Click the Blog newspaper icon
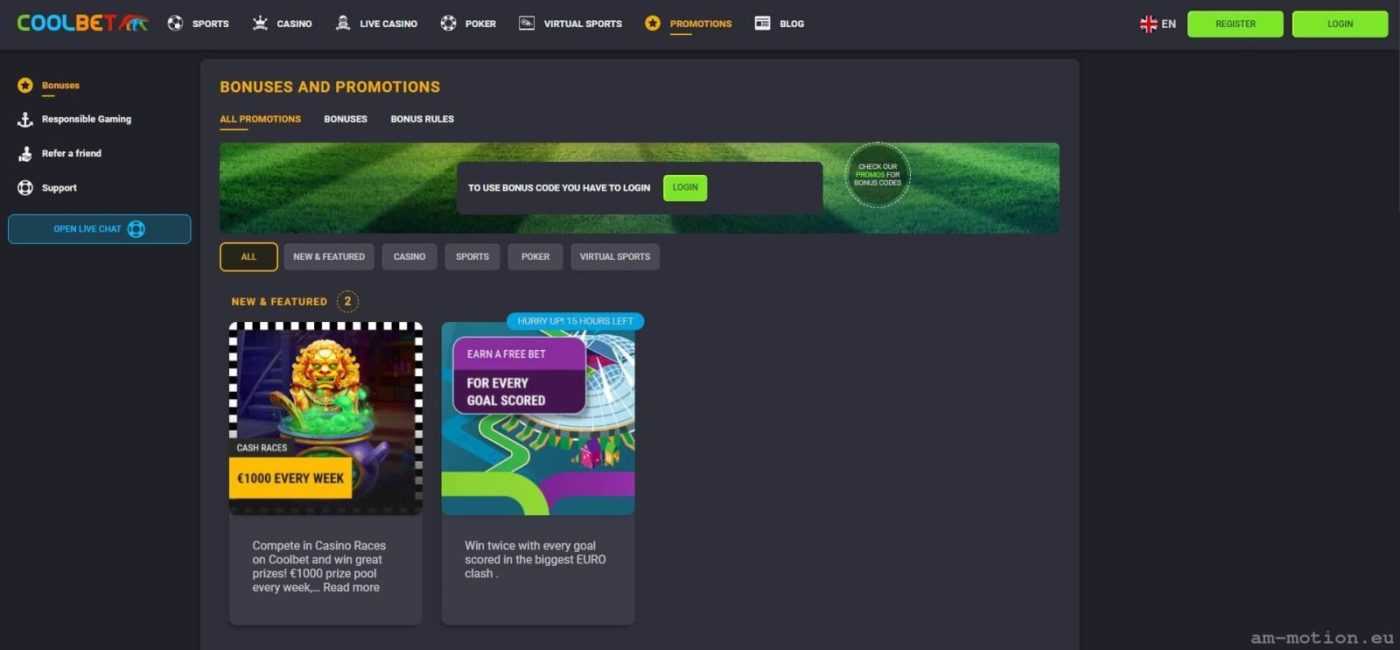 [763, 23]
